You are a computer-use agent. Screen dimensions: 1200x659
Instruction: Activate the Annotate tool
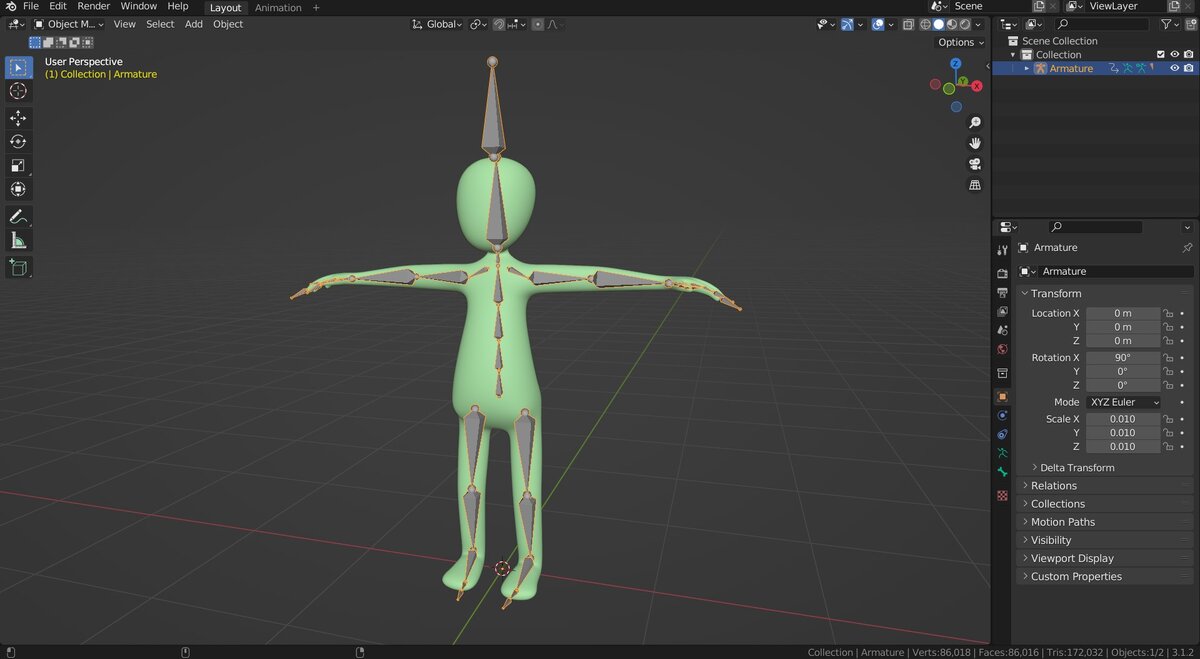tap(18, 217)
